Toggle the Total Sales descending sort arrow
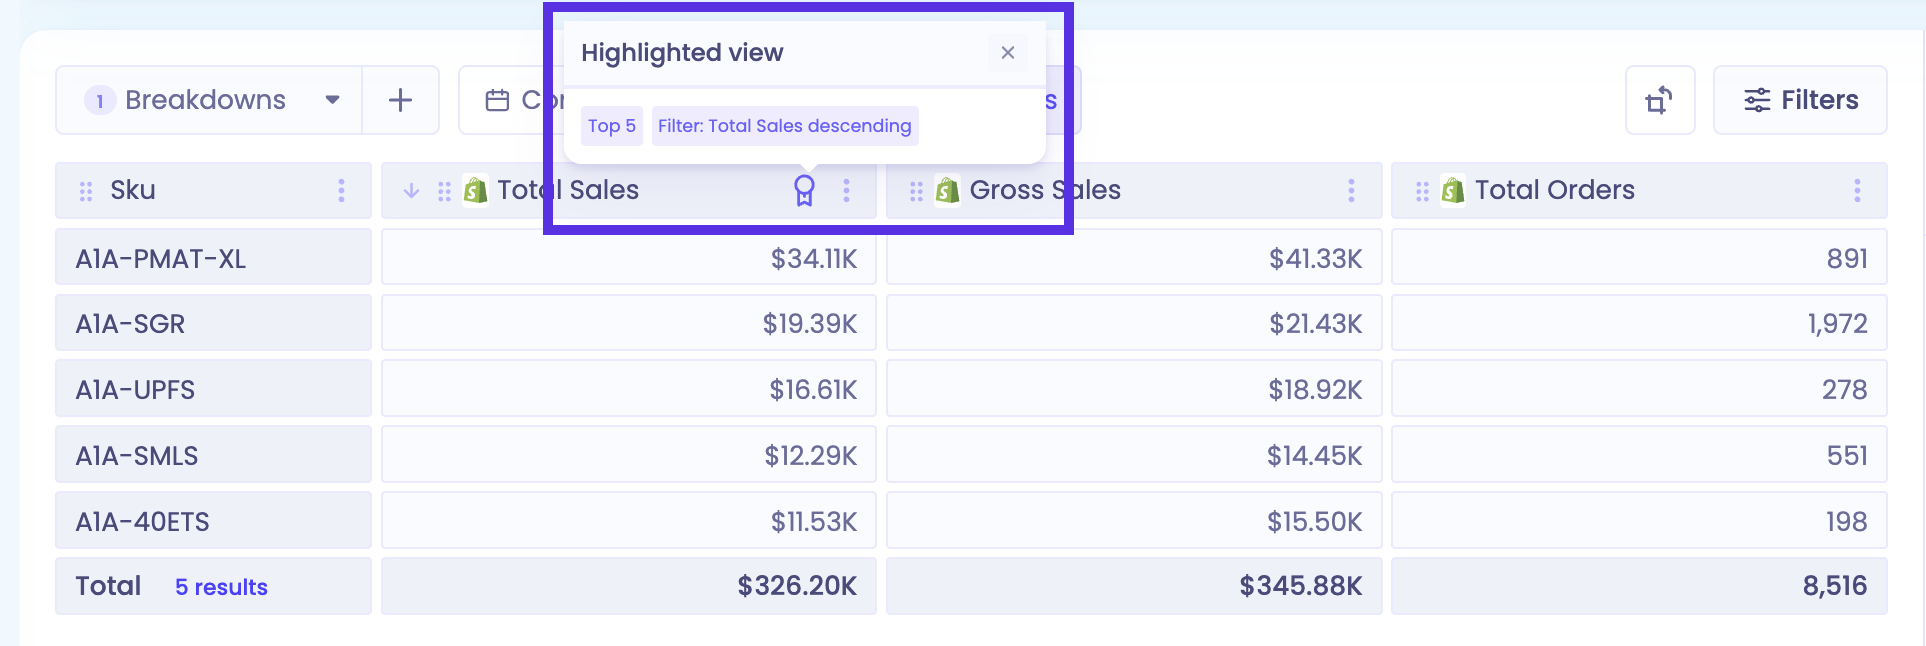The image size is (1926, 646). [411, 190]
